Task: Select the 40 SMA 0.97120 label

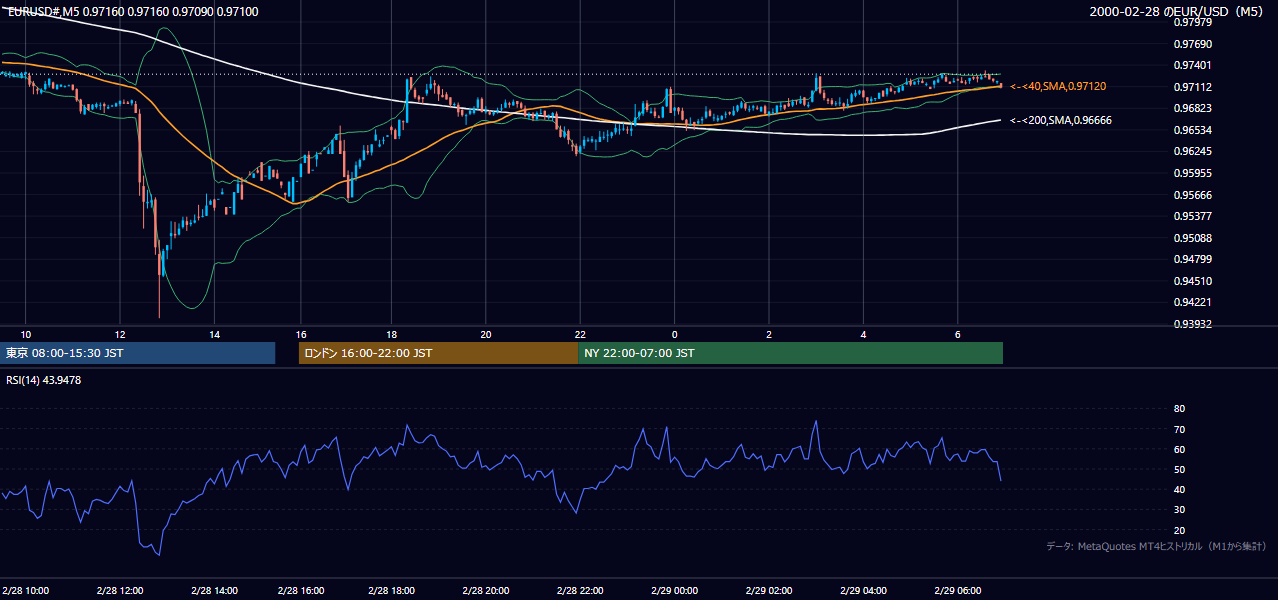Action: 1058,87
